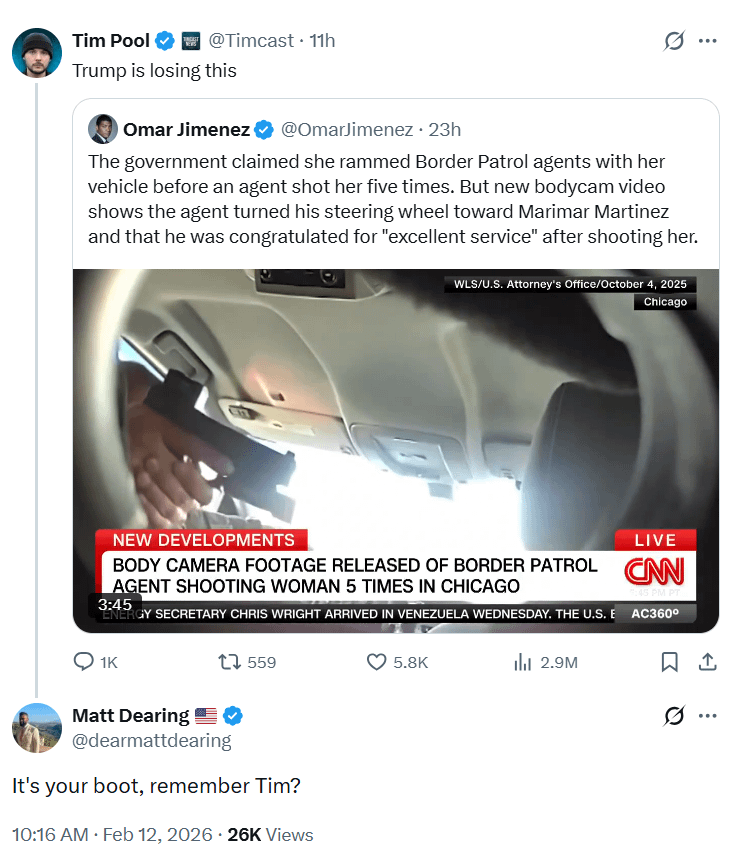Image resolution: width=735 pixels, height=848 pixels.
Task: Like Tim Pool's post with heart icon
Action: [x=377, y=662]
